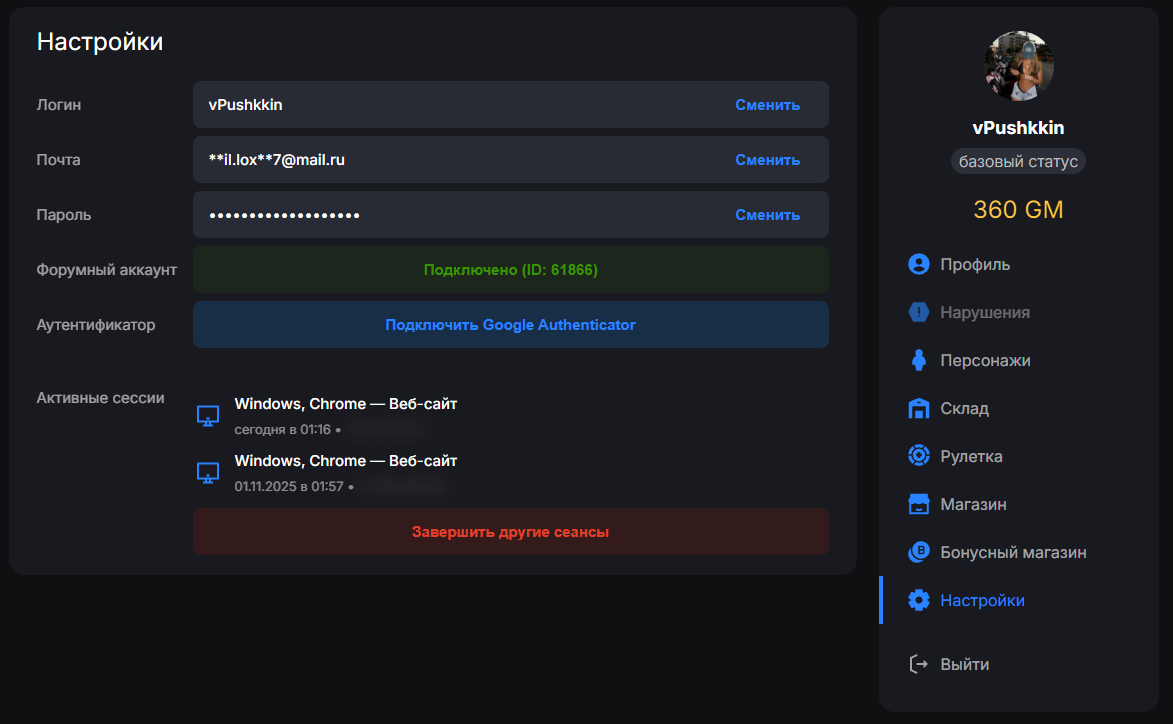1173x724 pixels.
Task: End other sessions with Завершить другие сеансы
Action: click(x=510, y=532)
